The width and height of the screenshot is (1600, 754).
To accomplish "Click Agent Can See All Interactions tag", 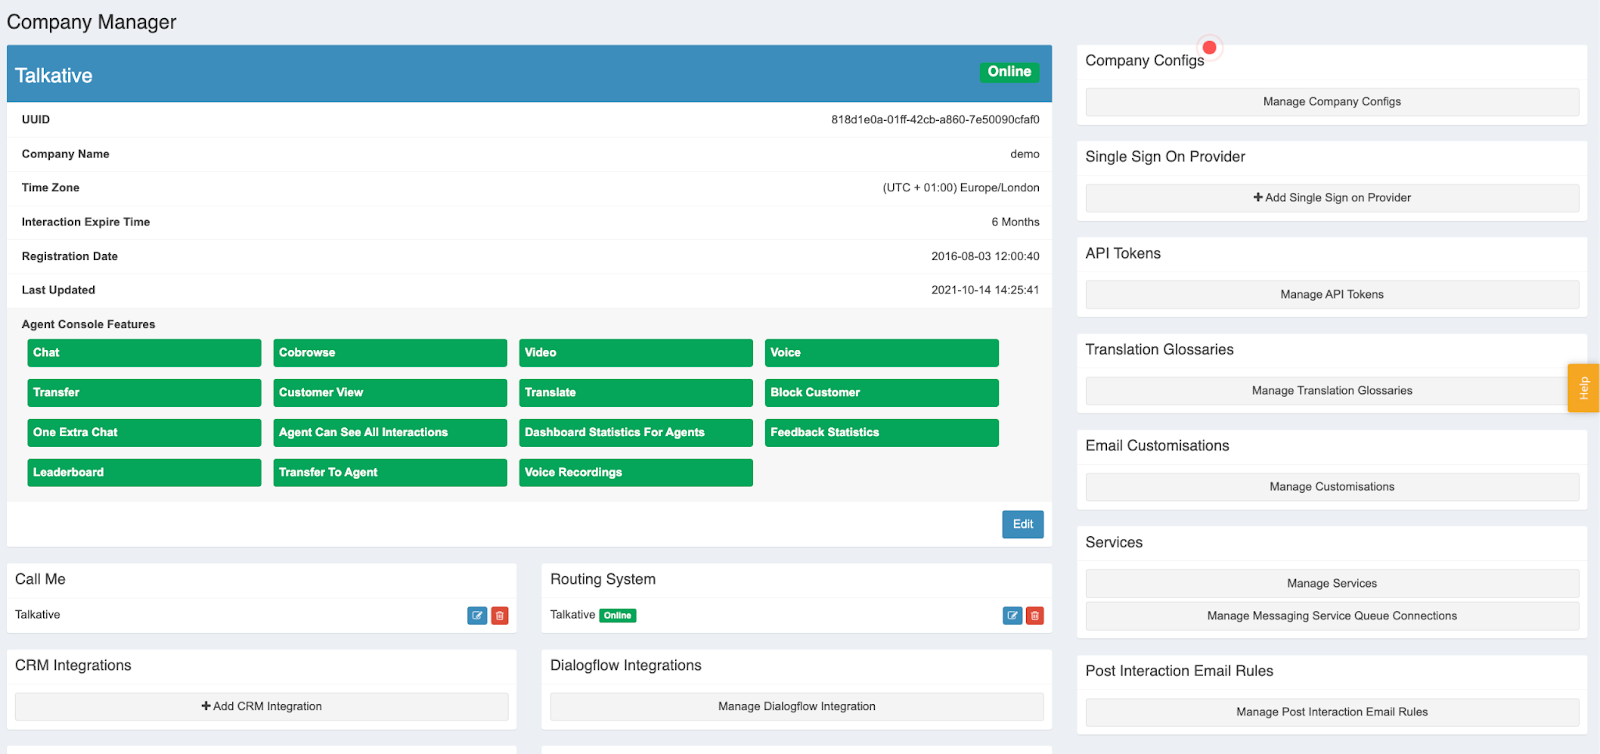I will (390, 433).
